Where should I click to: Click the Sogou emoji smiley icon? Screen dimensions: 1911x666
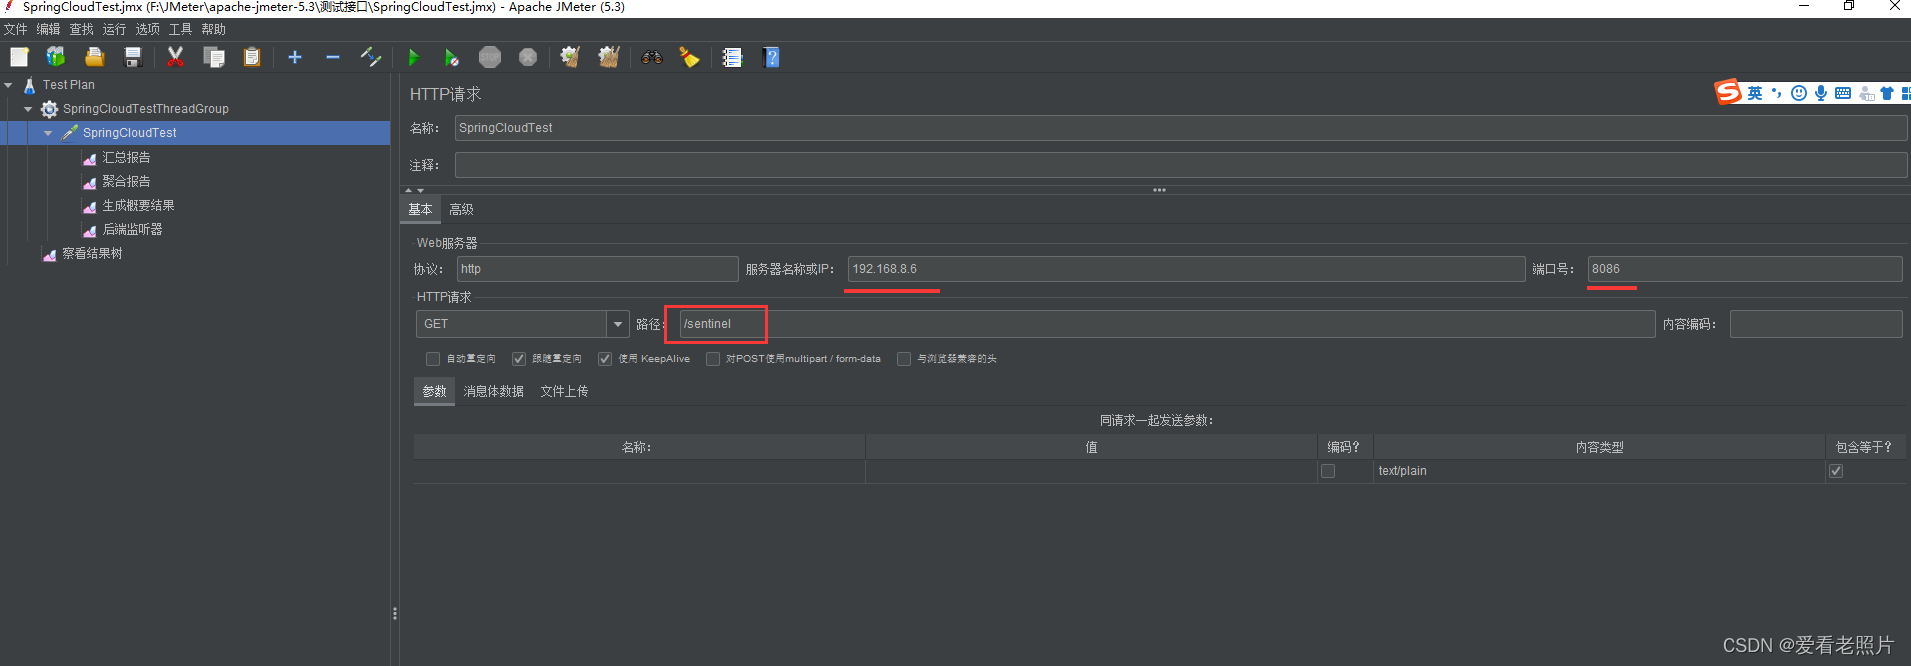[1799, 93]
